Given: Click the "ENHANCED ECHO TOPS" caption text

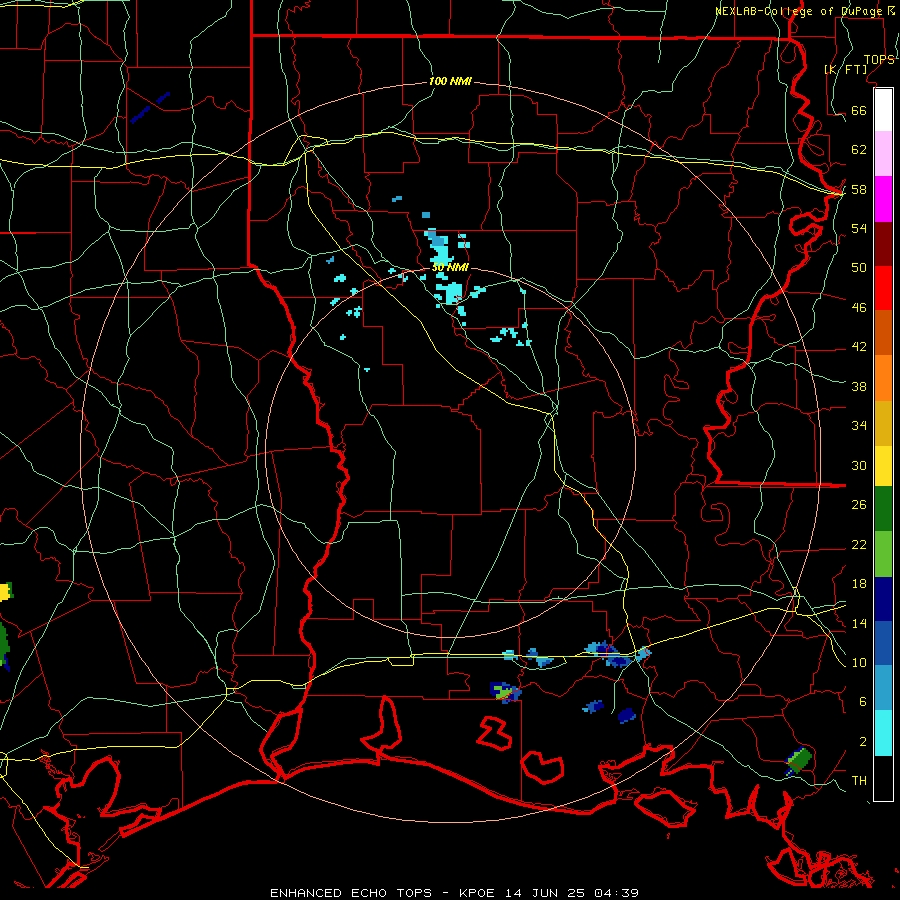Looking at the screenshot, I should click(351, 893).
